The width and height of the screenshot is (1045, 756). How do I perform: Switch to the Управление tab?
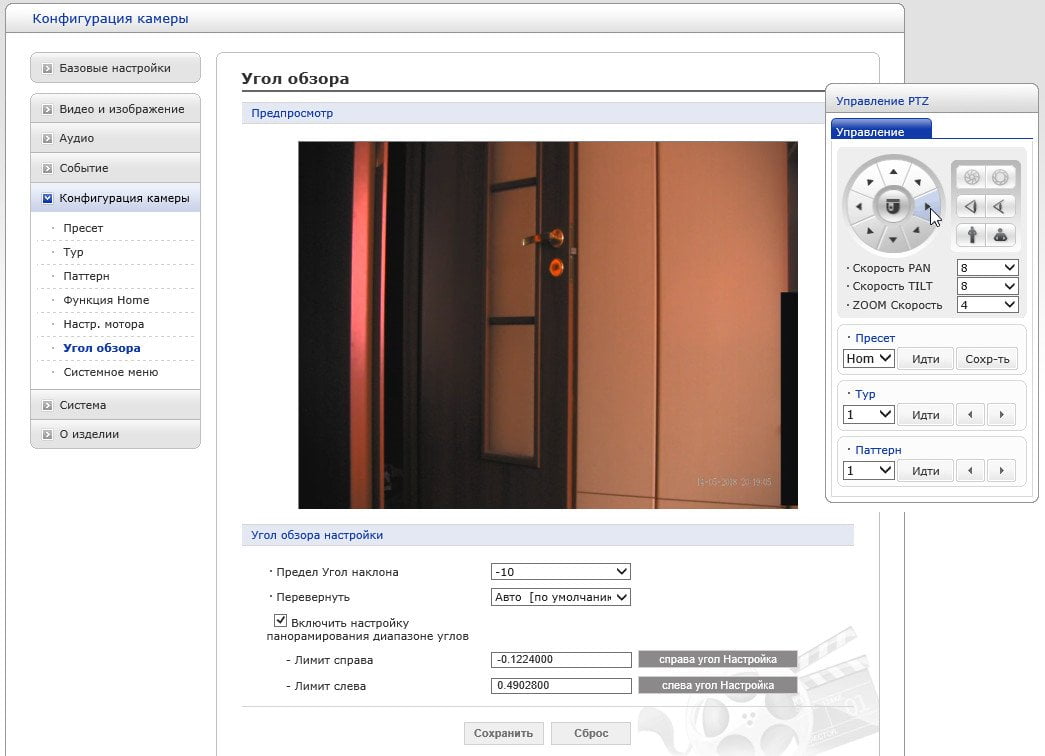point(881,130)
